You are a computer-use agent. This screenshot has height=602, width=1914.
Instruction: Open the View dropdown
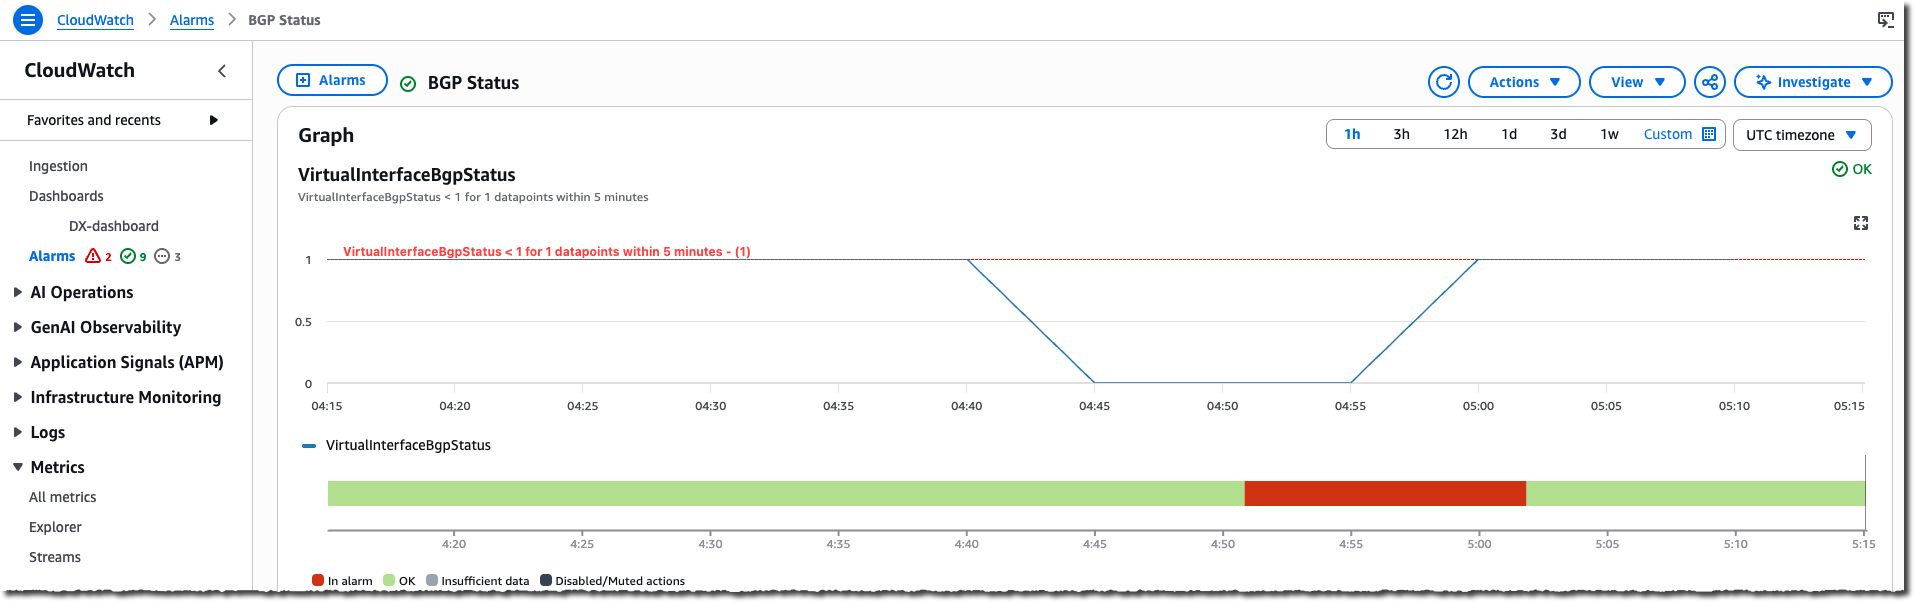click(x=1637, y=82)
